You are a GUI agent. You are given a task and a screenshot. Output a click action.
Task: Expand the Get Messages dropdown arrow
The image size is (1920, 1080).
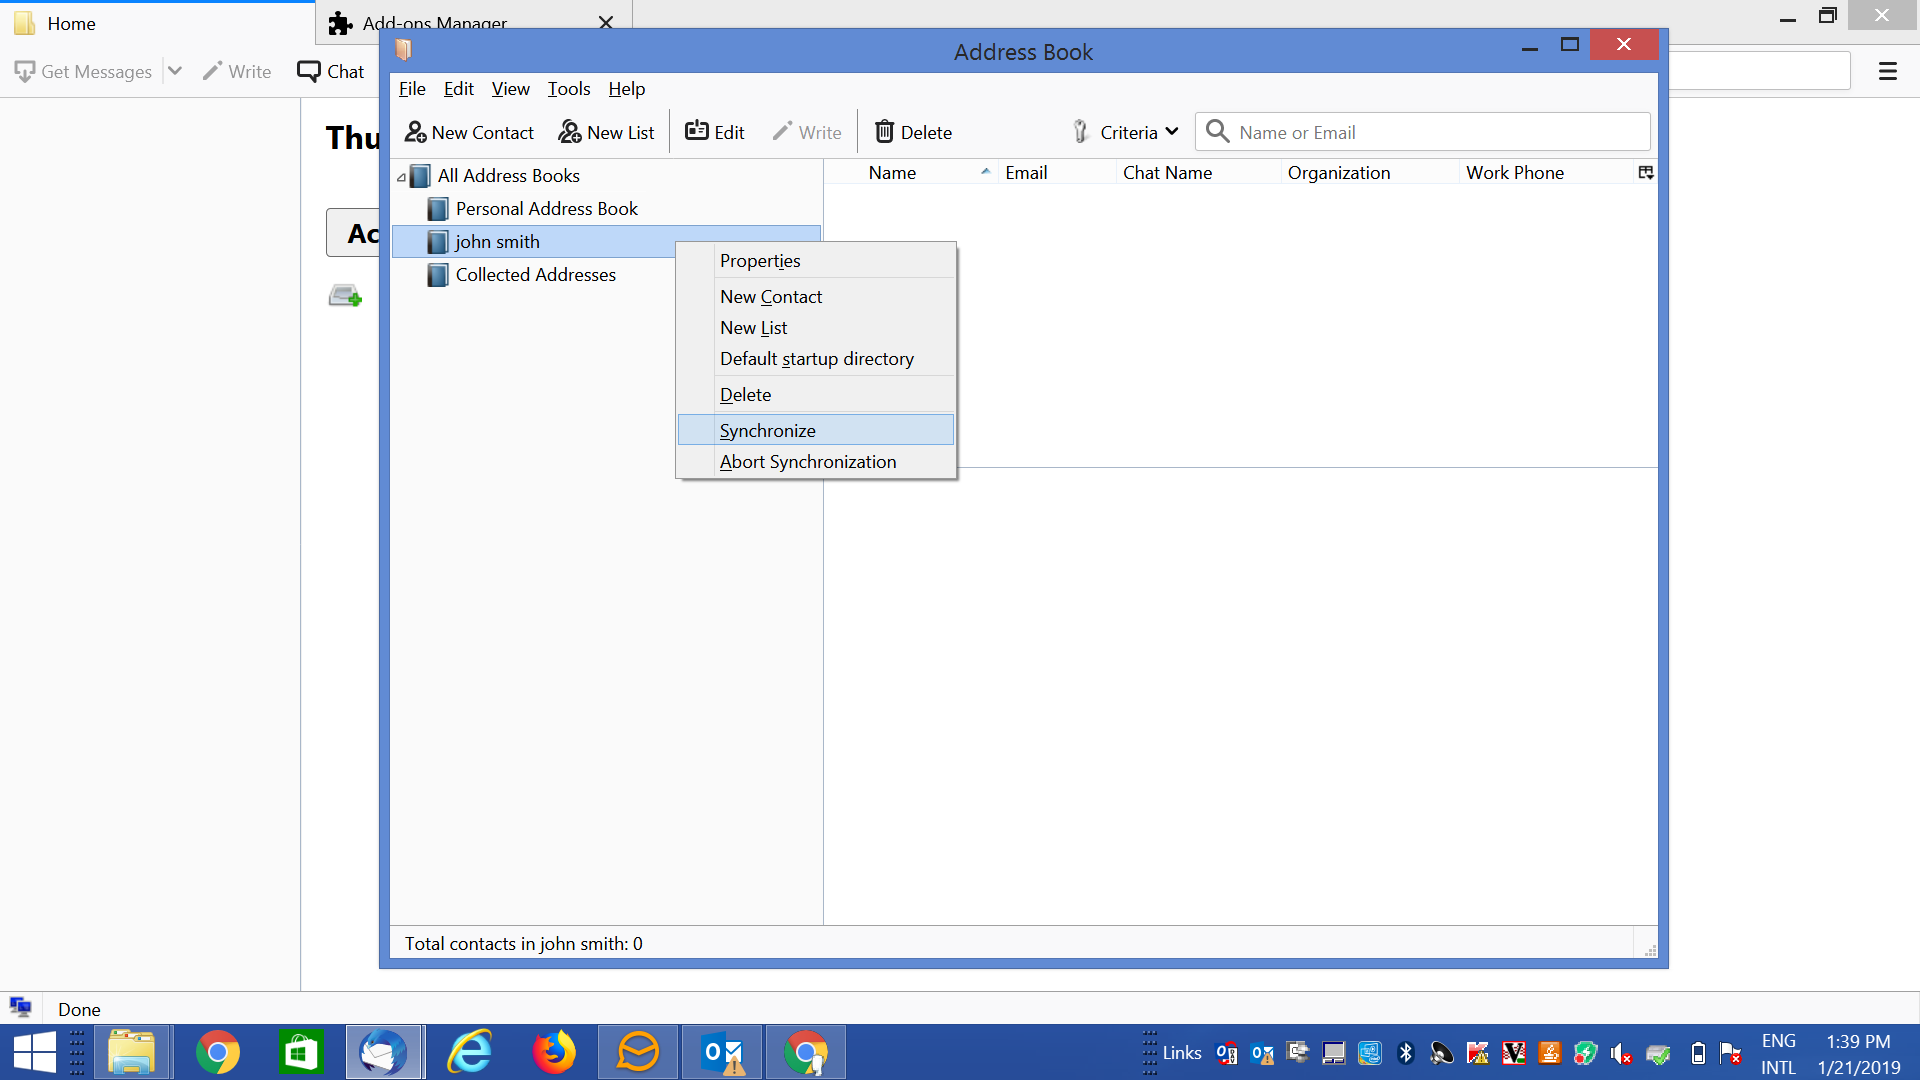click(175, 72)
